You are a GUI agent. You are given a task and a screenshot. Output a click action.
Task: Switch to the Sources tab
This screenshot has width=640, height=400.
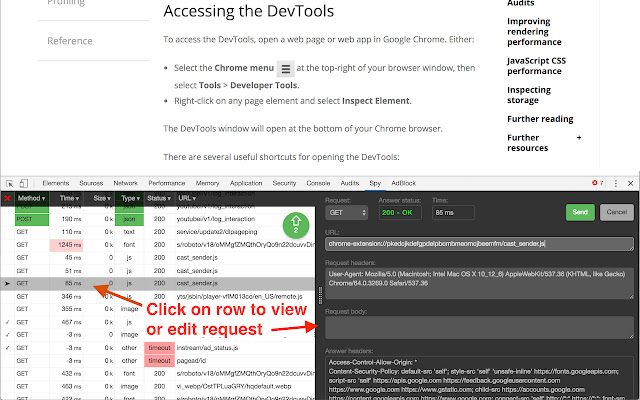(x=91, y=183)
